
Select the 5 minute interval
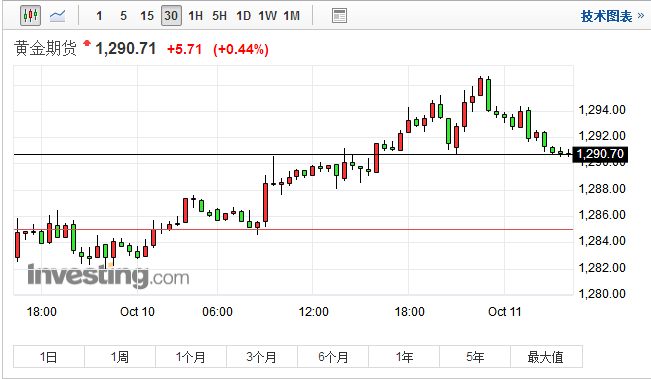tap(123, 16)
